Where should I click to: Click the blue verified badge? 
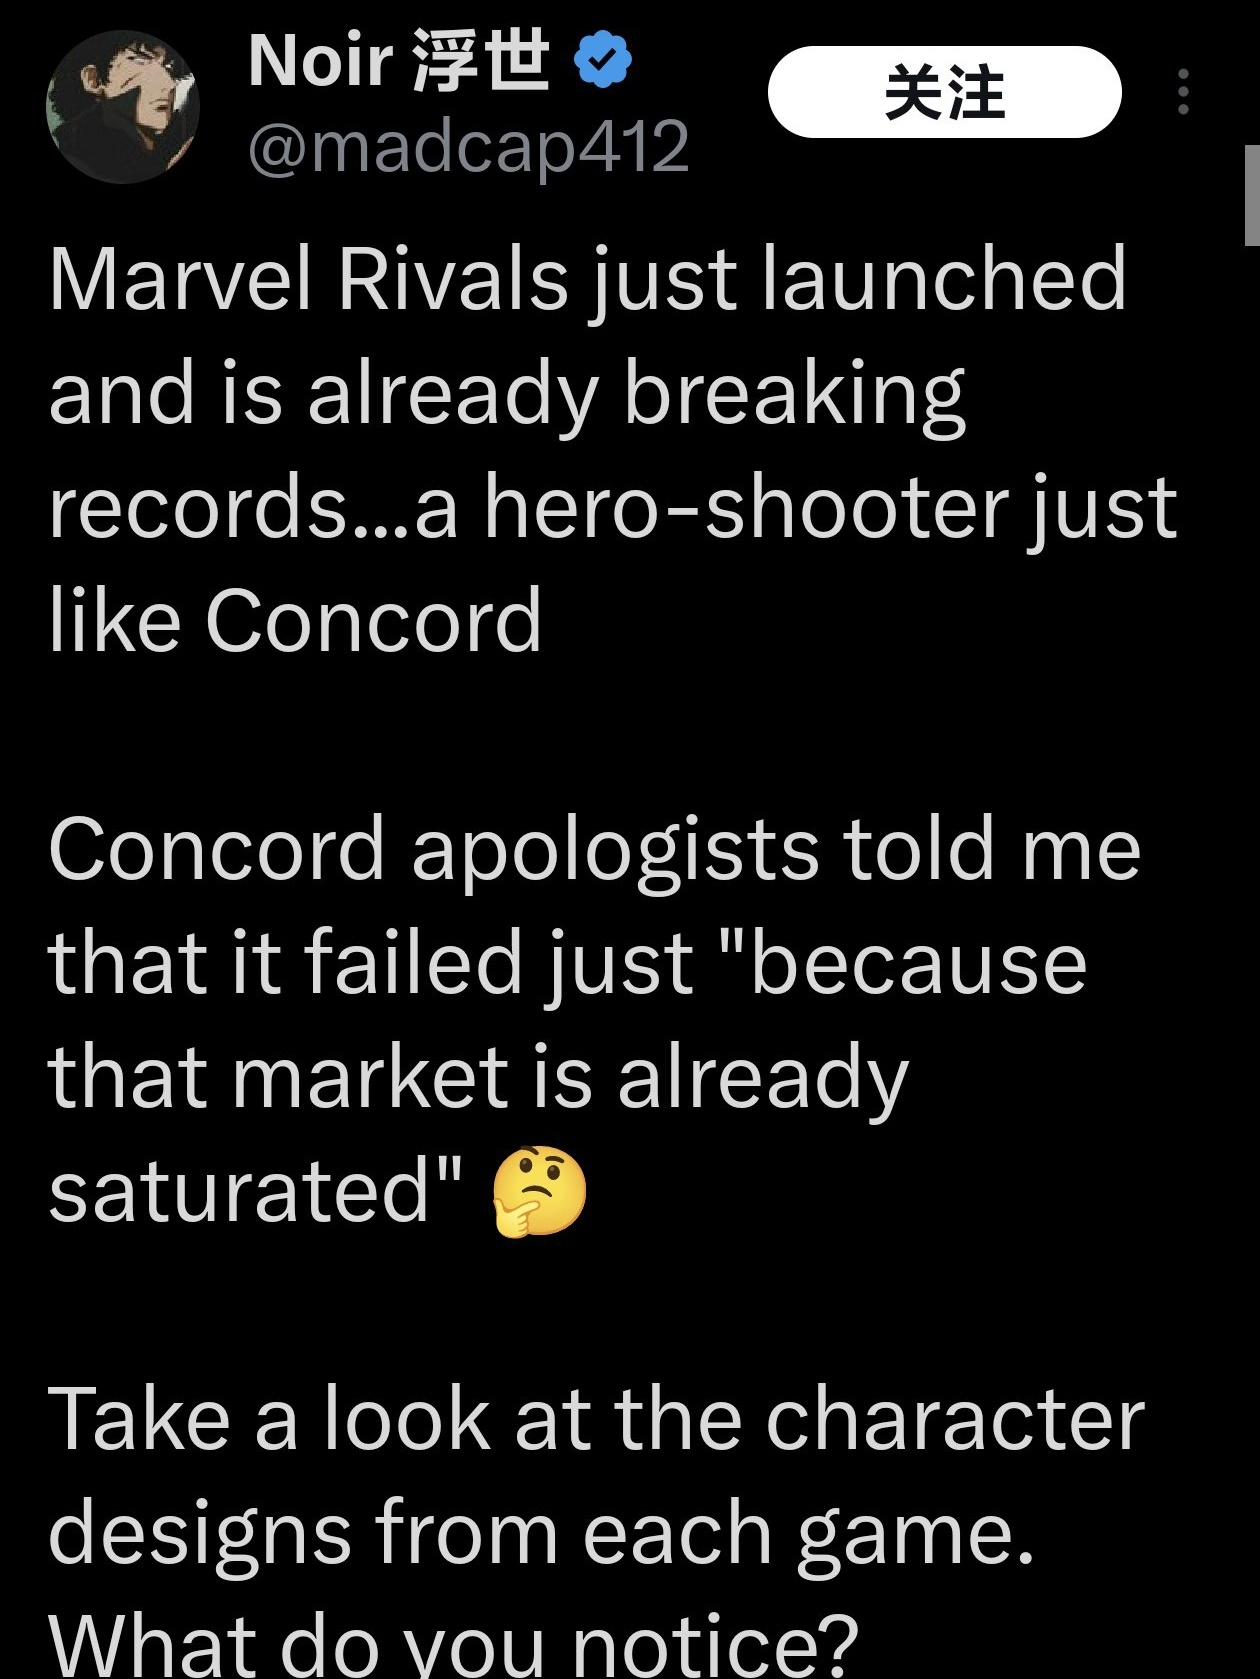pos(602,61)
